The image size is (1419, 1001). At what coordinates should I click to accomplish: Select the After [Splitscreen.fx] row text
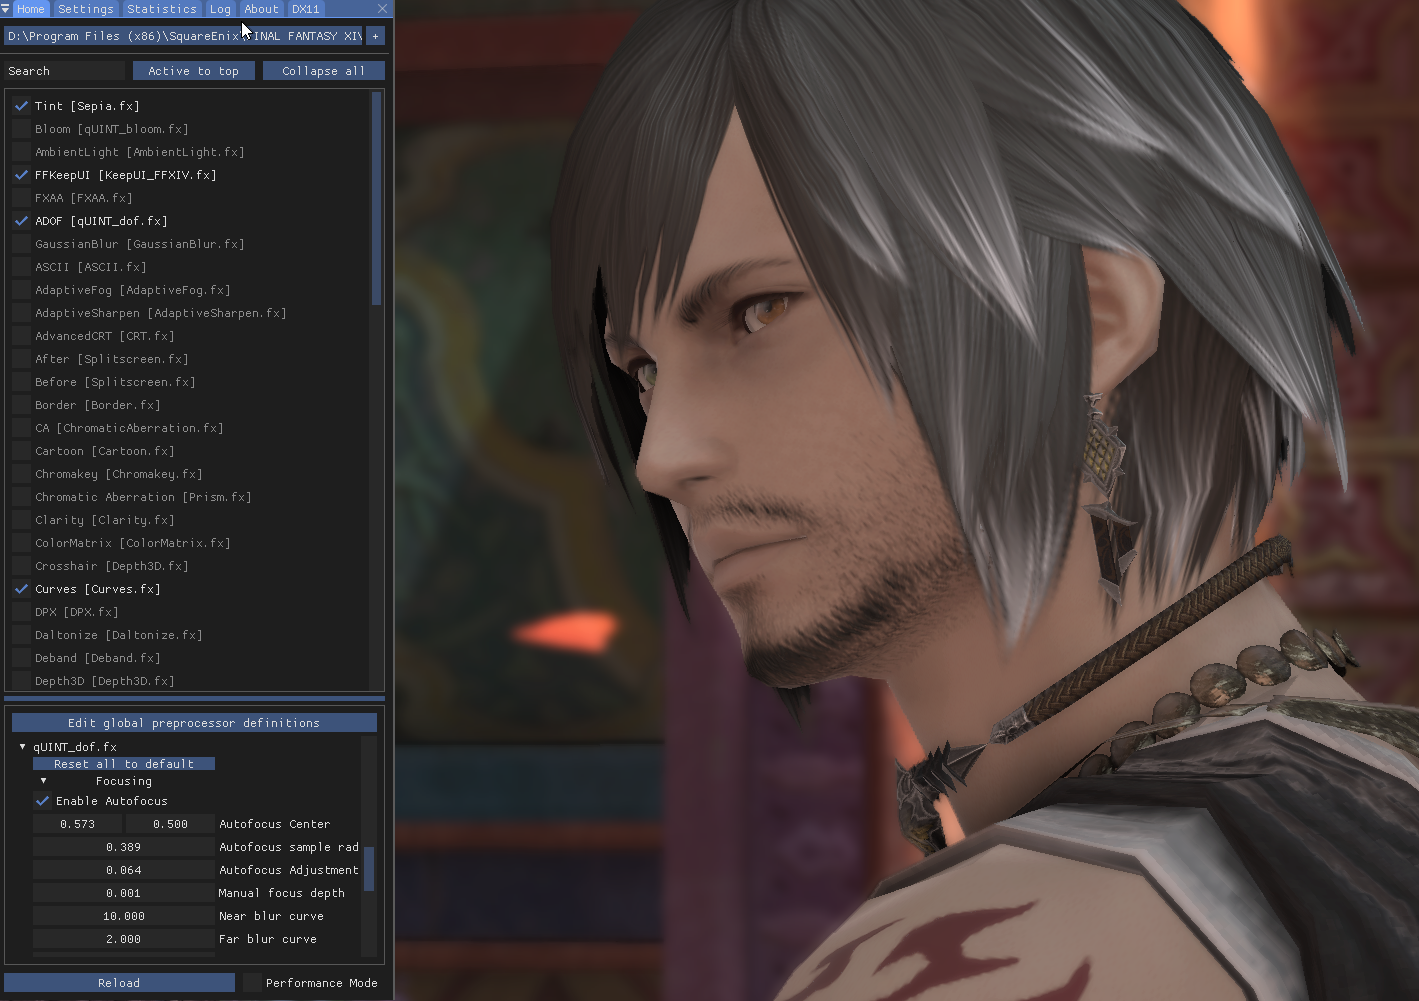tap(111, 359)
